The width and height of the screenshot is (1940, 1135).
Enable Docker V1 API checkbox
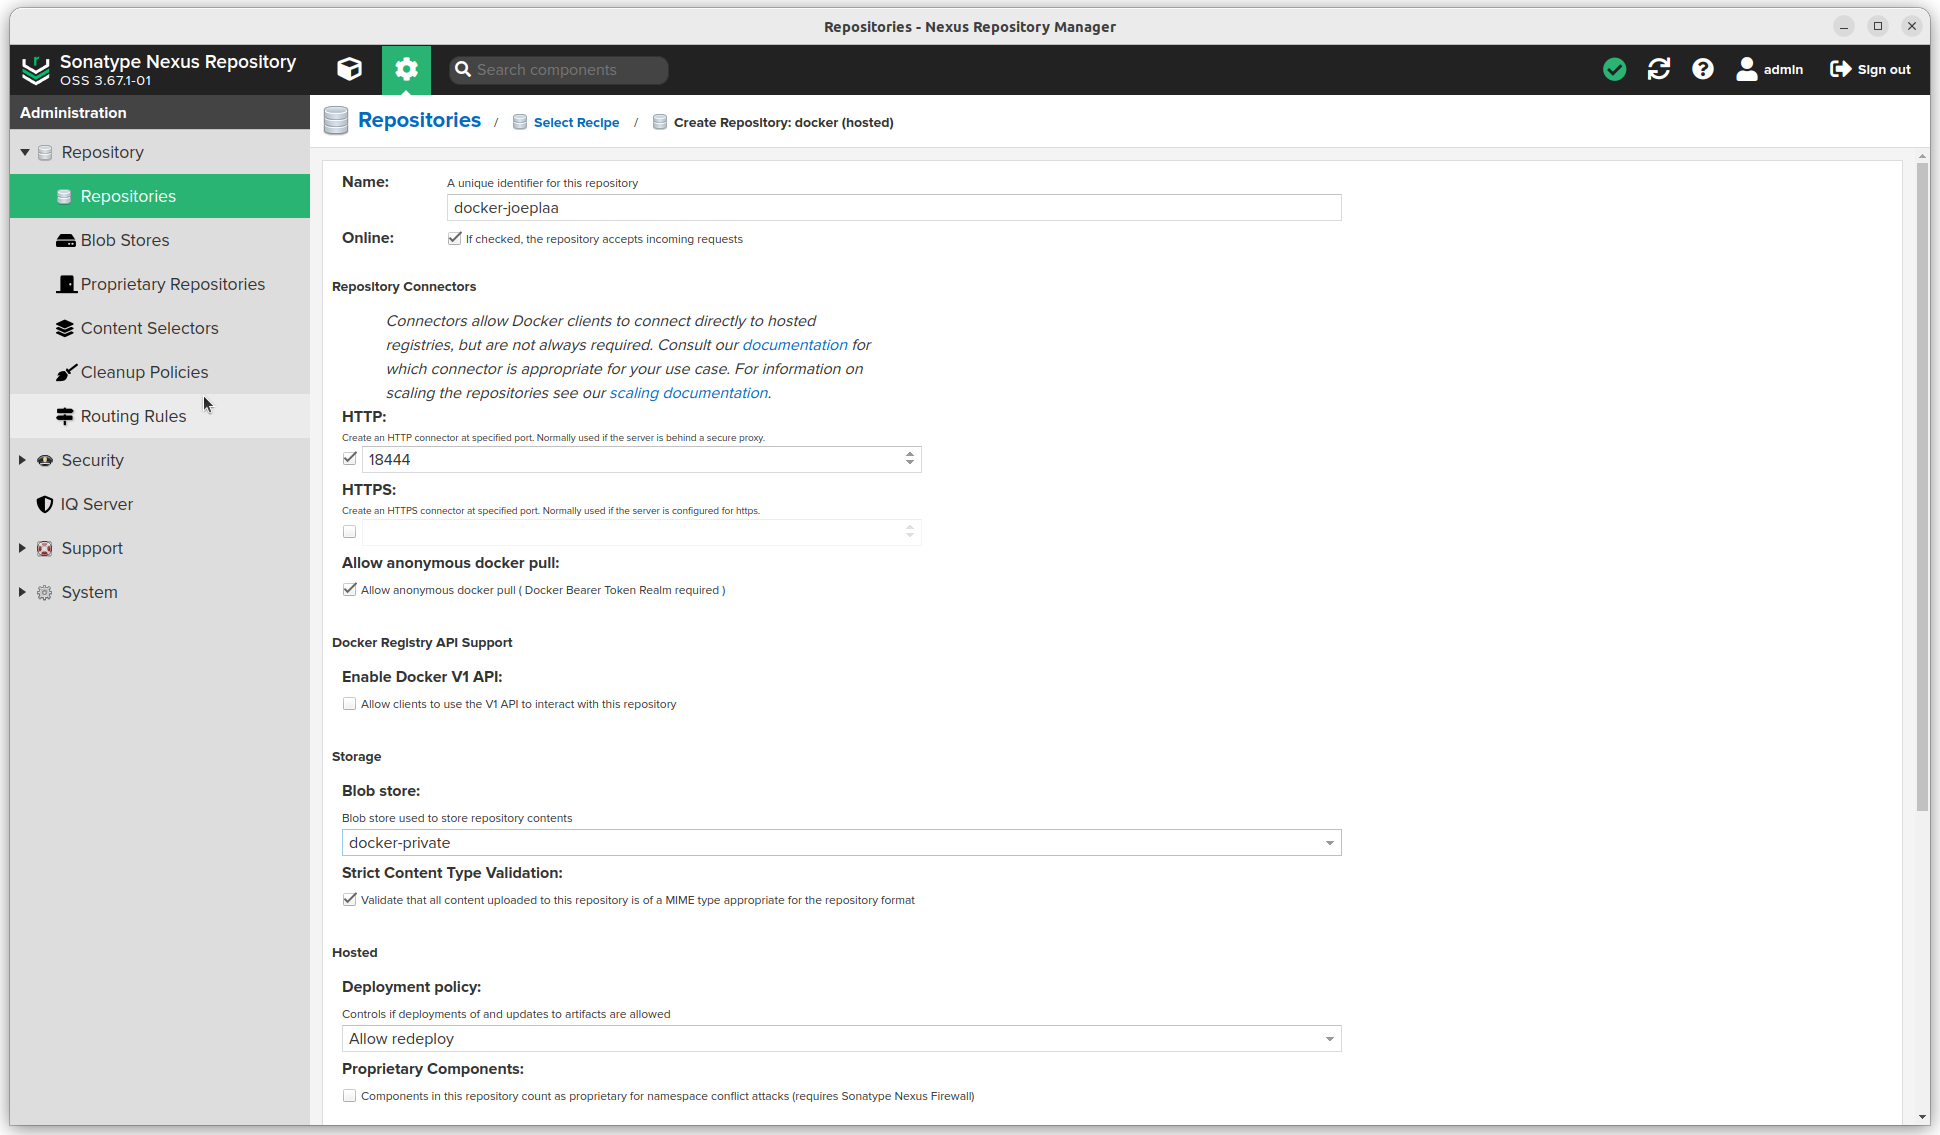[x=350, y=704]
